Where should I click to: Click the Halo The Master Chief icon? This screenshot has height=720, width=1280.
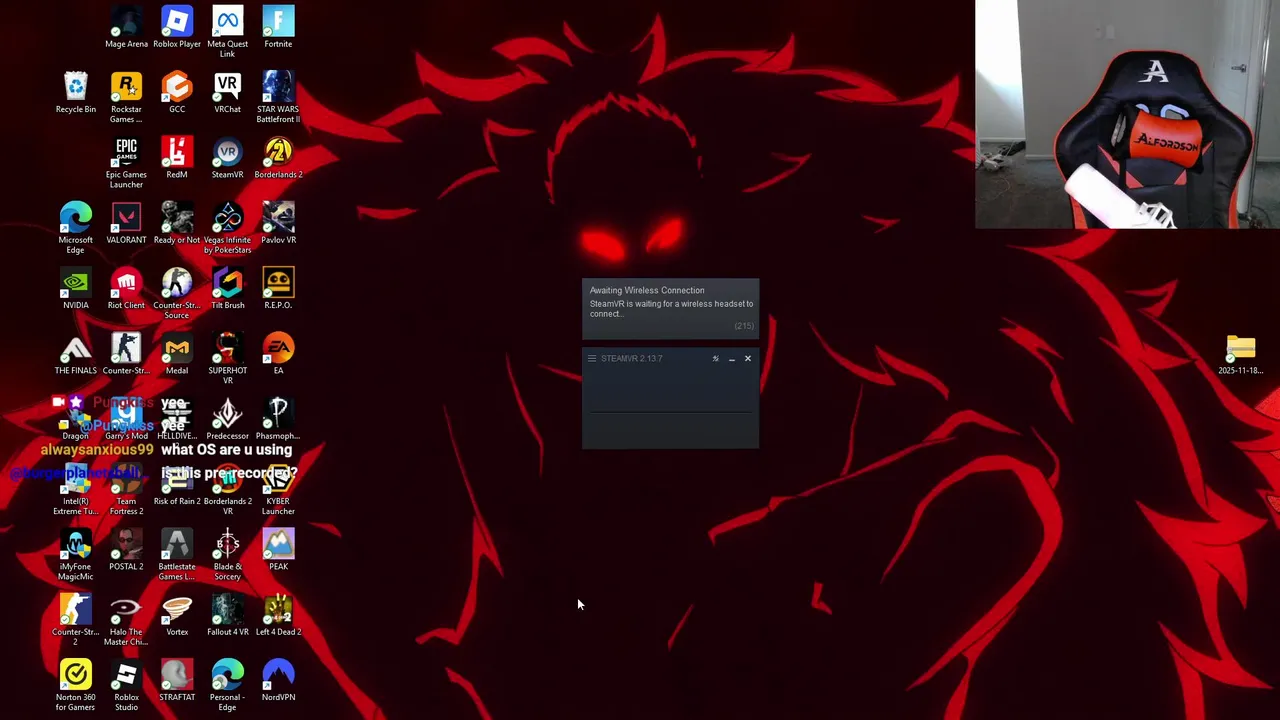point(126,620)
